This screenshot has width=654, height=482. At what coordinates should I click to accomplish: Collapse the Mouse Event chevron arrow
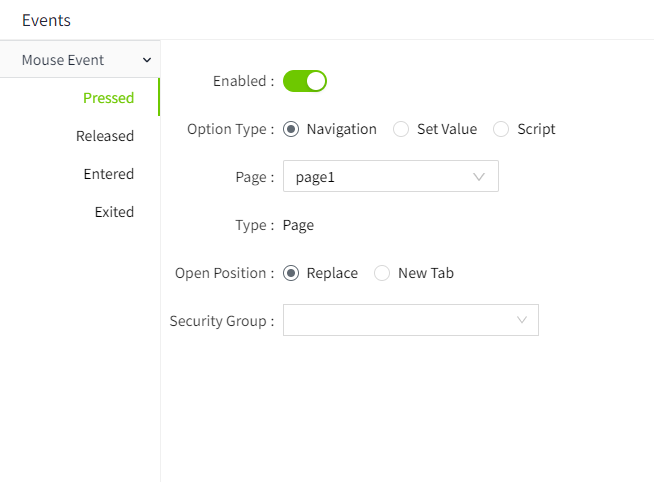pyautogui.click(x=148, y=61)
